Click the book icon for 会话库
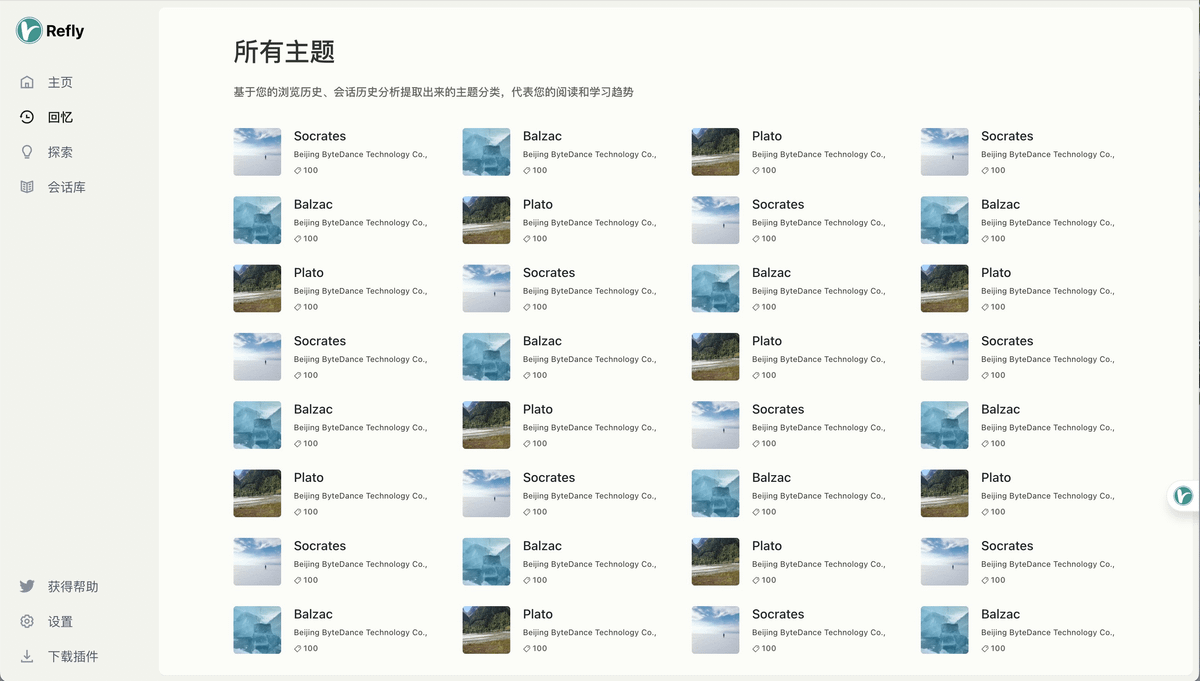Image resolution: width=1200 pixels, height=681 pixels. click(x=27, y=187)
